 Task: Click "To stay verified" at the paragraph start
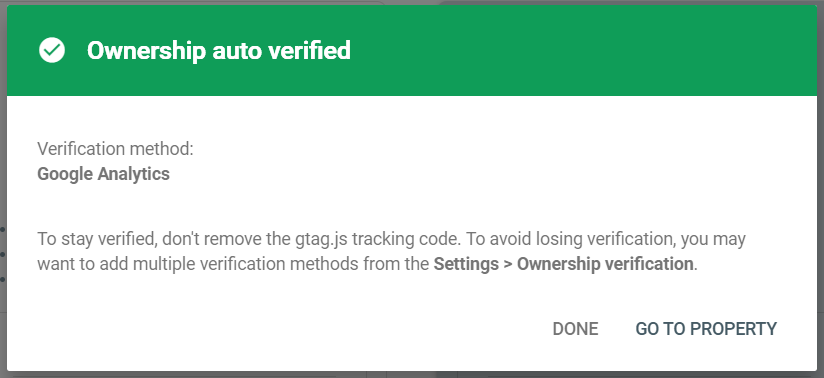point(97,239)
